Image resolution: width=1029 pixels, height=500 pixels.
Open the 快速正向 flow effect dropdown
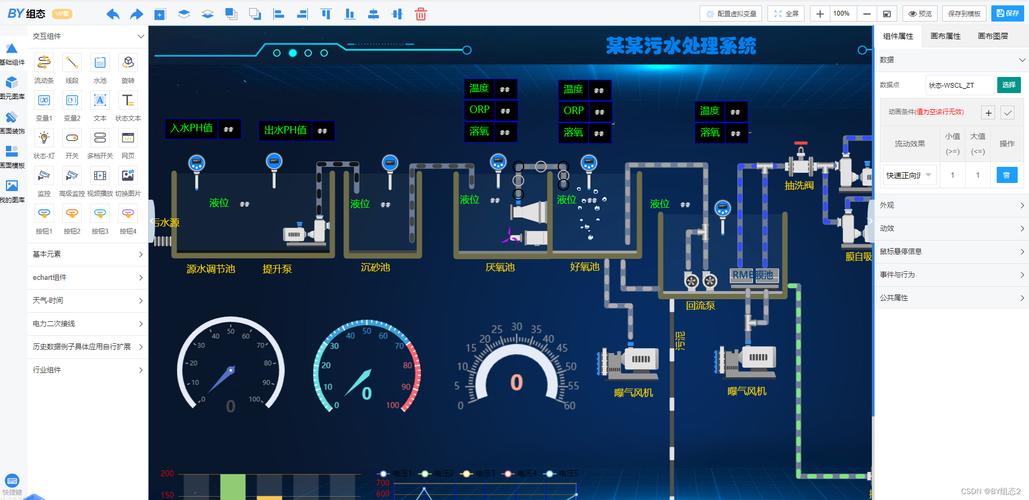tap(910, 175)
